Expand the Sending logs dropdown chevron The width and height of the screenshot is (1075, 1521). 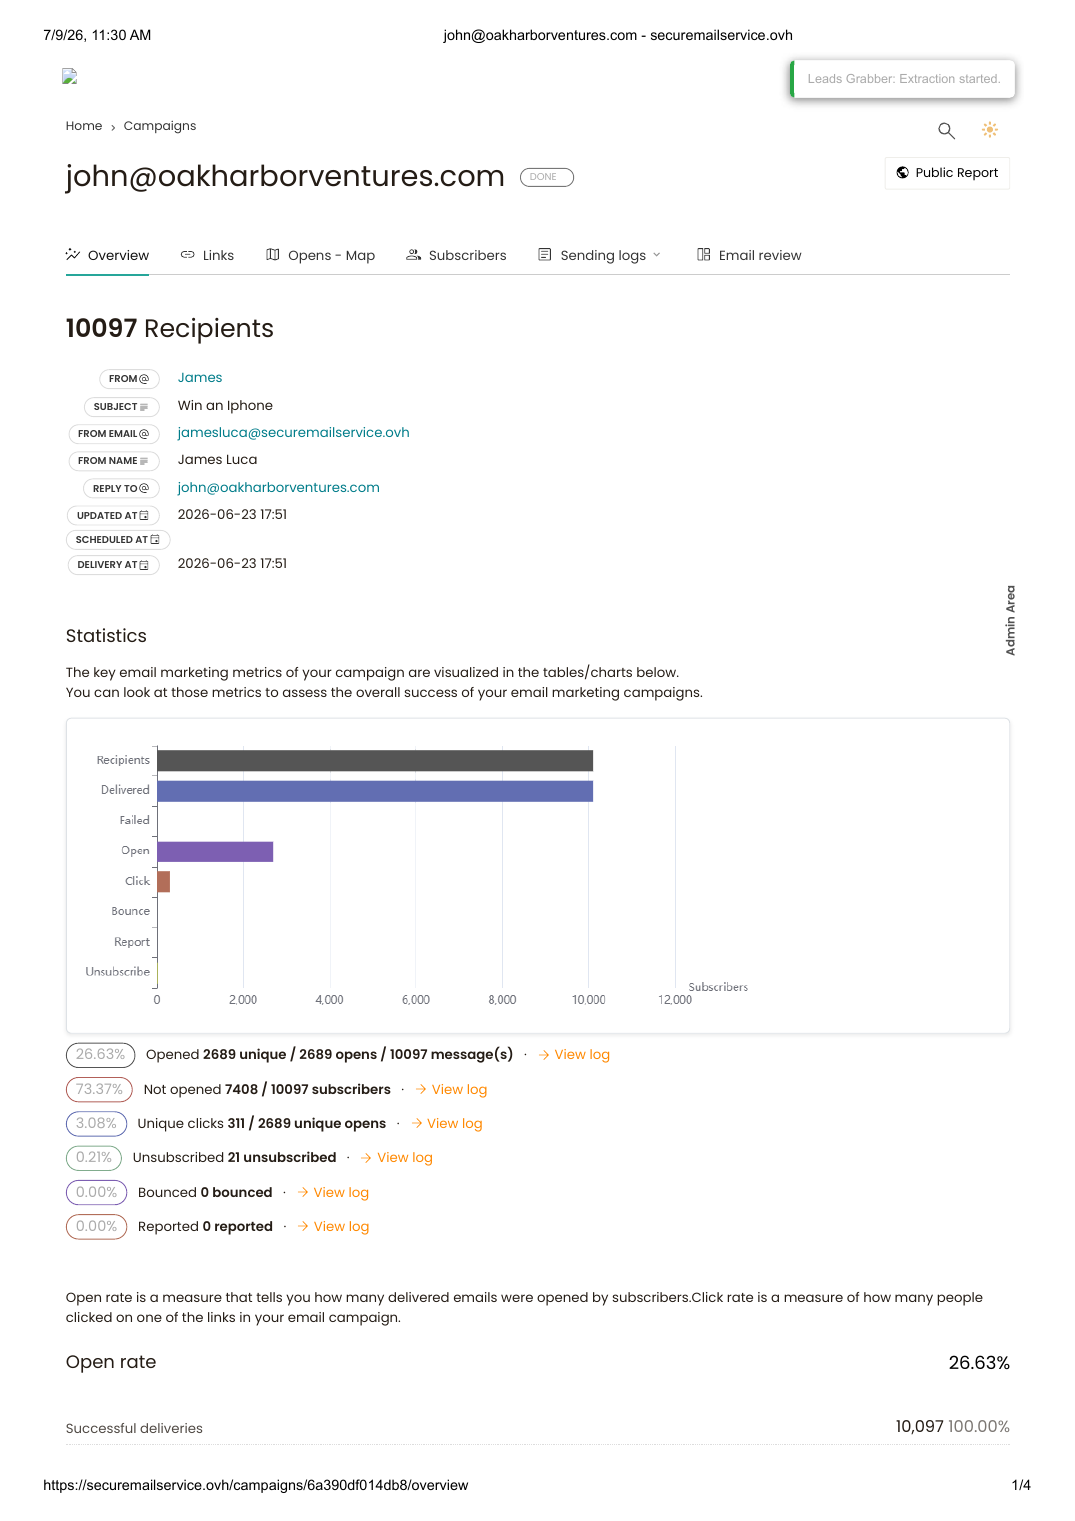[x=657, y=255]
